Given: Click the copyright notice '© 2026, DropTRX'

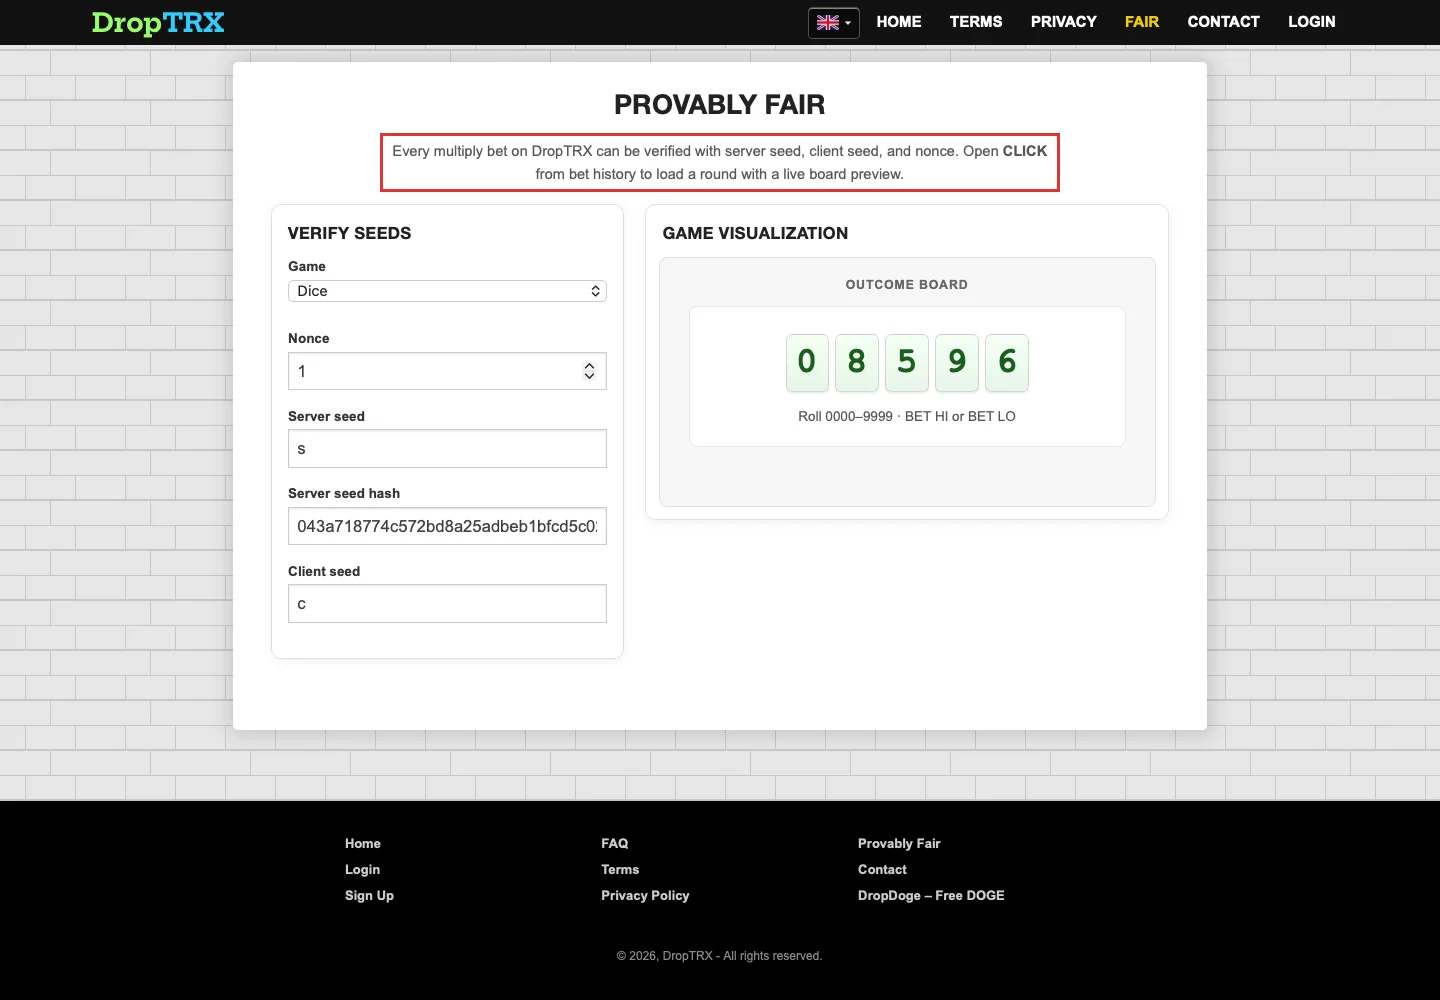Looking at the screenshot, I should click(665, 956).
